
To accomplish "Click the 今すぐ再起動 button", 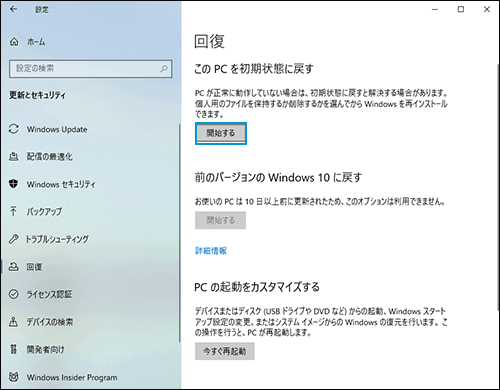I will tap(225, 351).
